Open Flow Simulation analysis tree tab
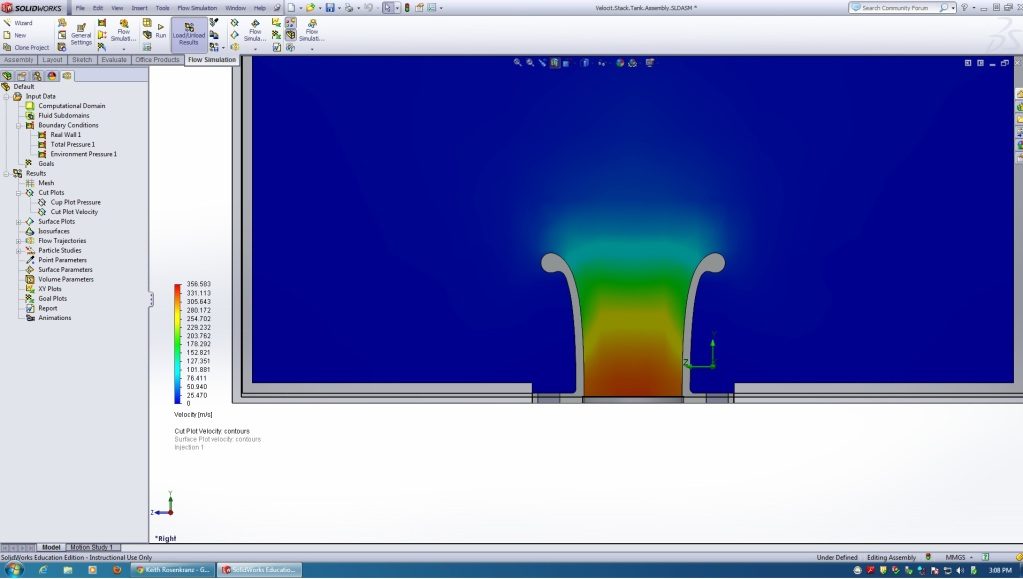The image size is (1023, 579). 67,76
